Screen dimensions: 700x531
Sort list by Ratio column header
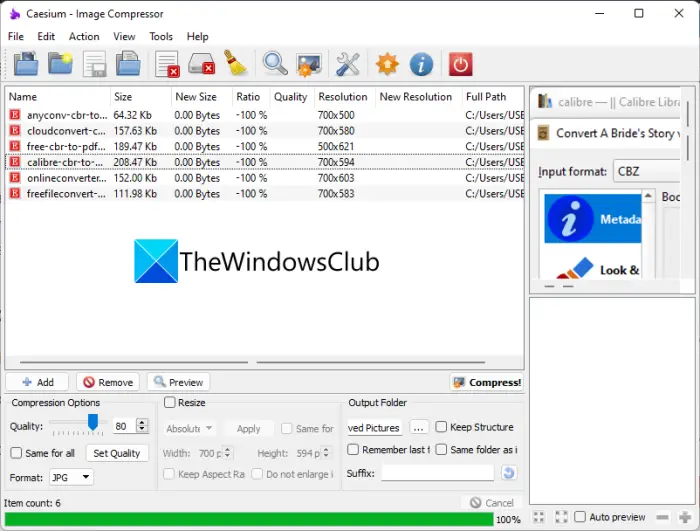(x=251, y=97)
